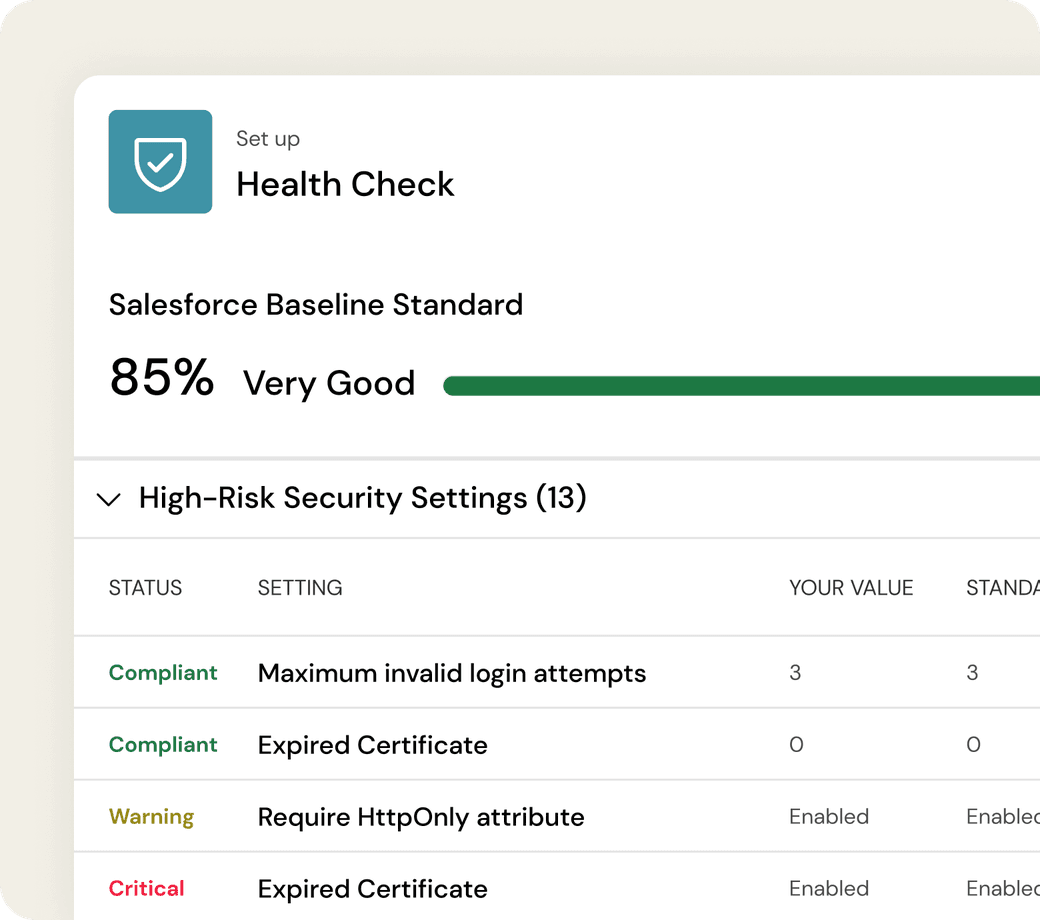Click the SETTING column header

click(x=300, y=588)
